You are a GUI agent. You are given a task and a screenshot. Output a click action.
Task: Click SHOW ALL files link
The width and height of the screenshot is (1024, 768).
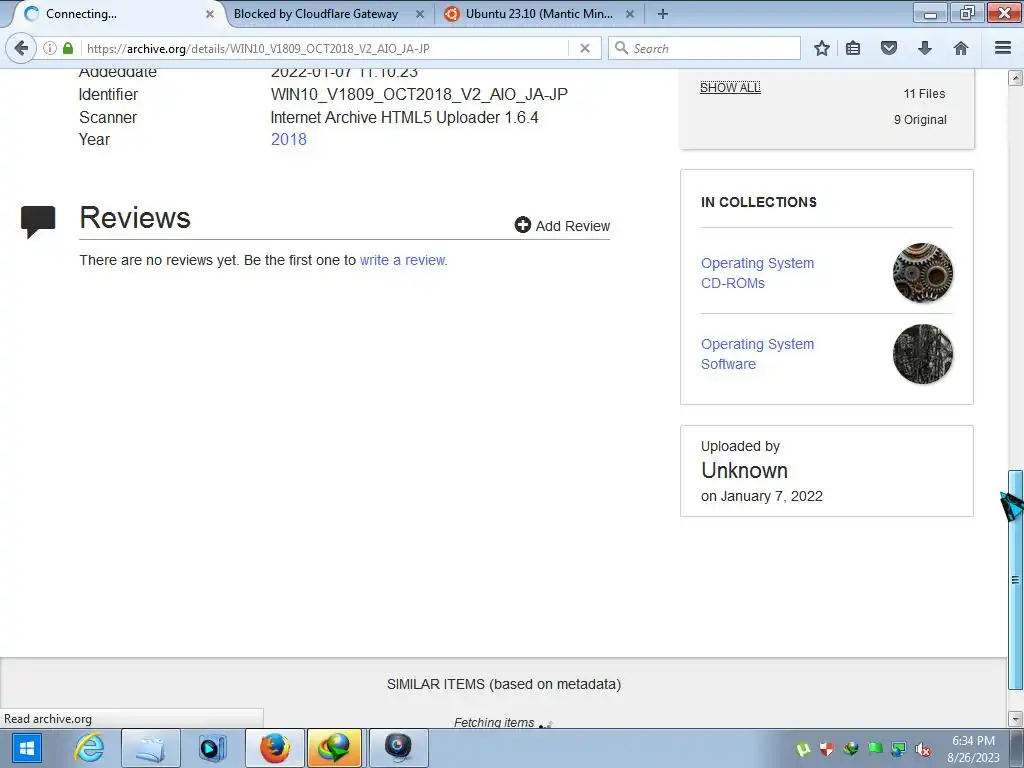coord(730,88)
